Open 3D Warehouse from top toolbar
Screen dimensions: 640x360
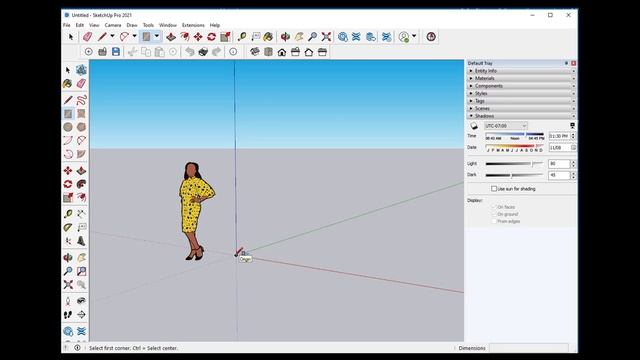point(342,37)
